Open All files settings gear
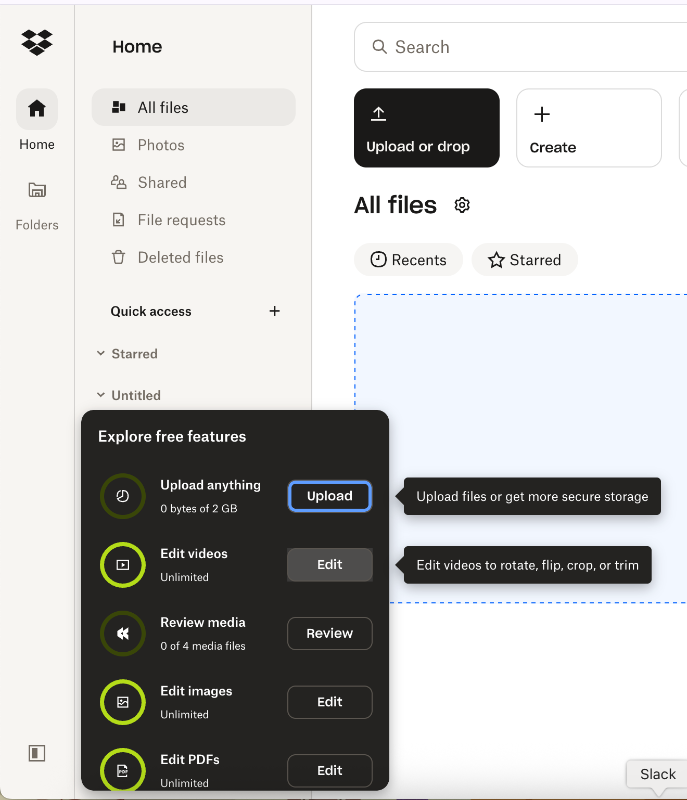This screenshot has width=687, height=800. [x=462, y=205]
